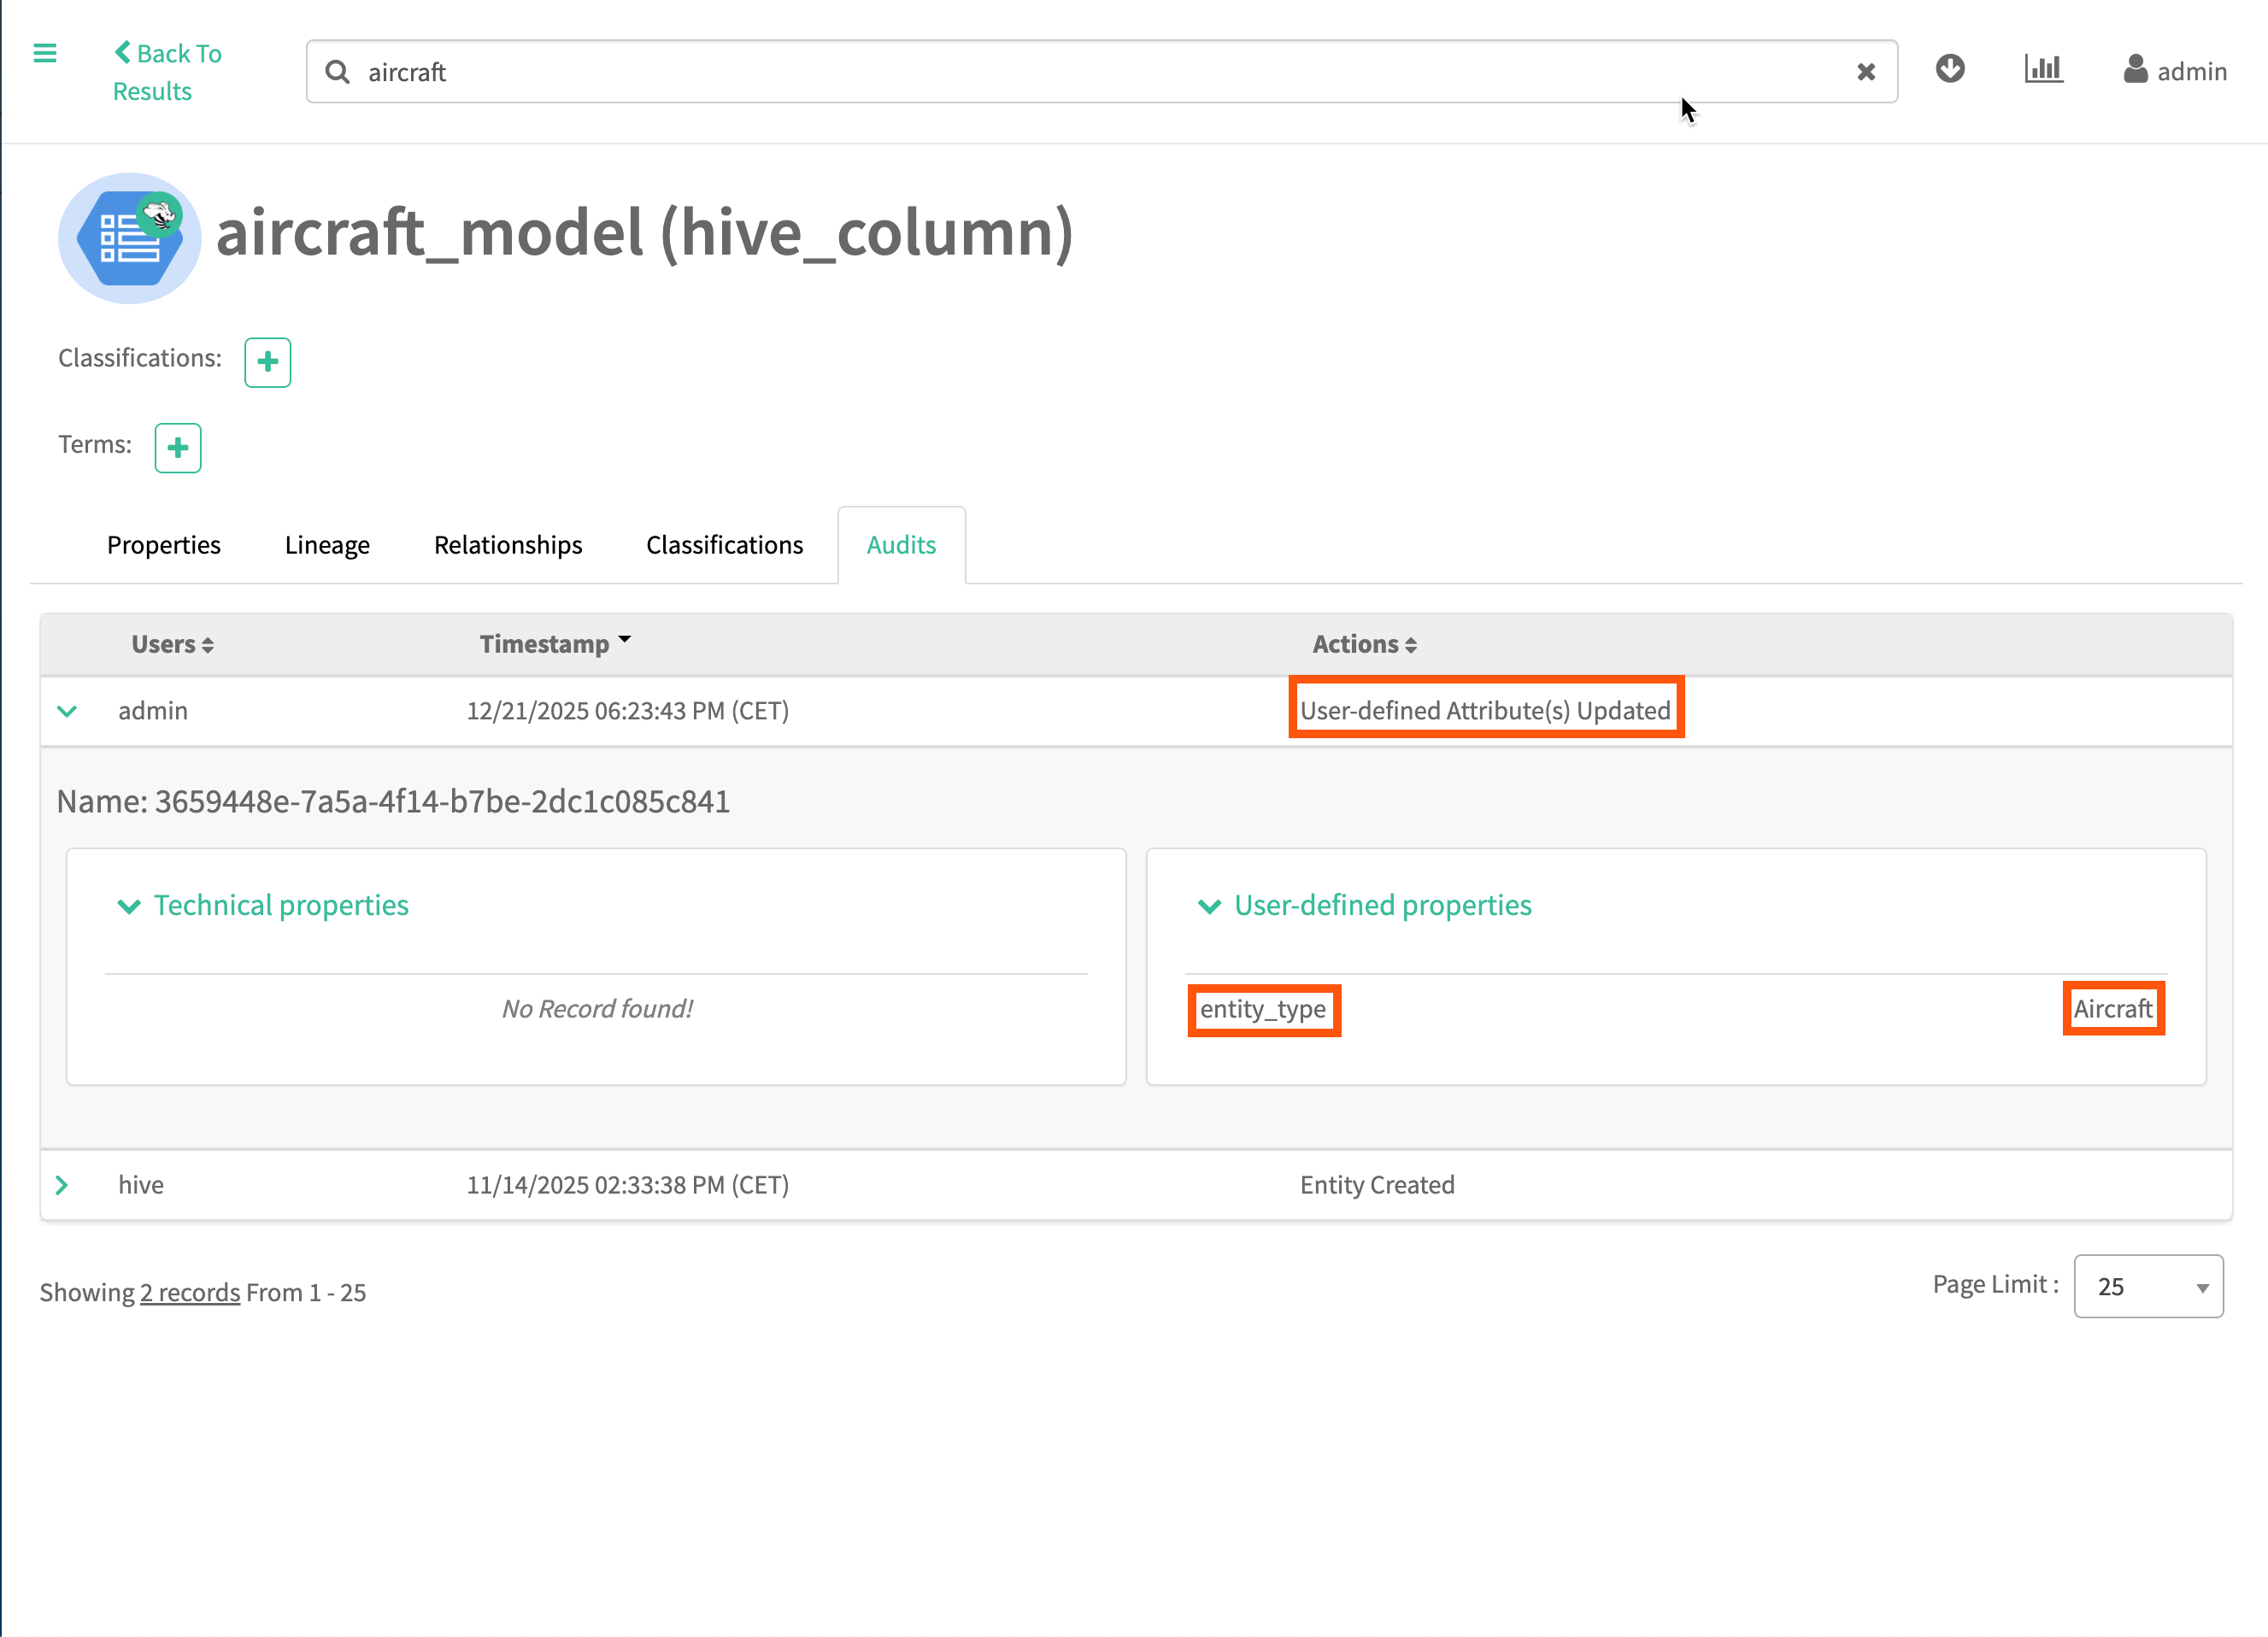2268x1637 pixels.
Task: Expand the hive Entity Created row
Action: point(62,1185)
